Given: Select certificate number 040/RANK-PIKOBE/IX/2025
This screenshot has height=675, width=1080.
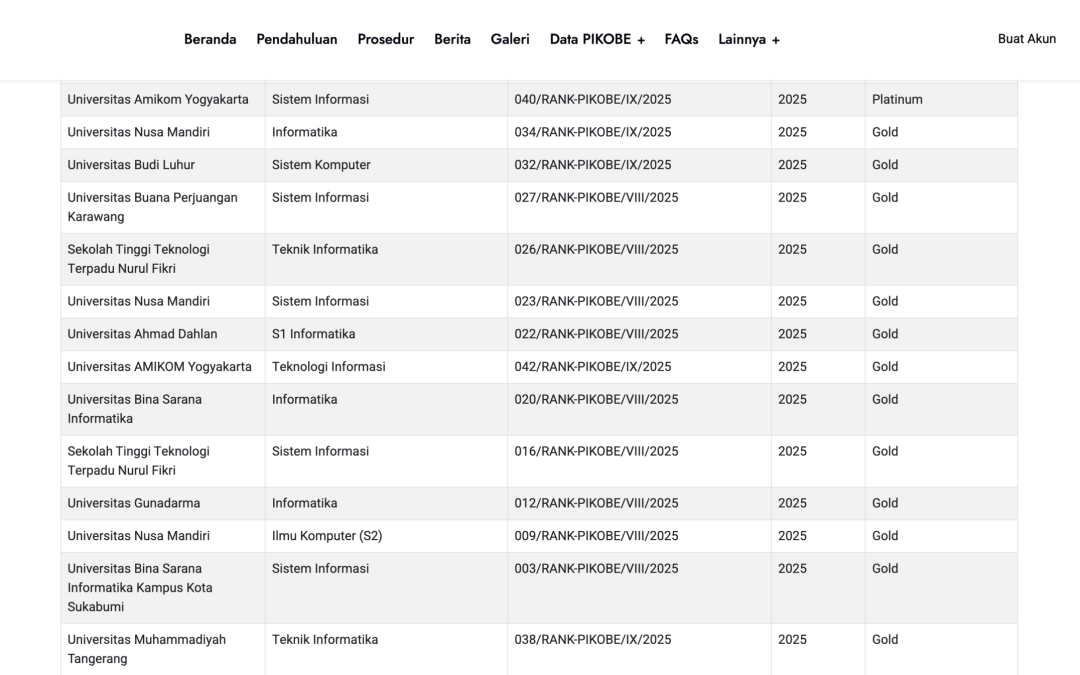Looking at the screenshot, I should [x=592, y=100].
